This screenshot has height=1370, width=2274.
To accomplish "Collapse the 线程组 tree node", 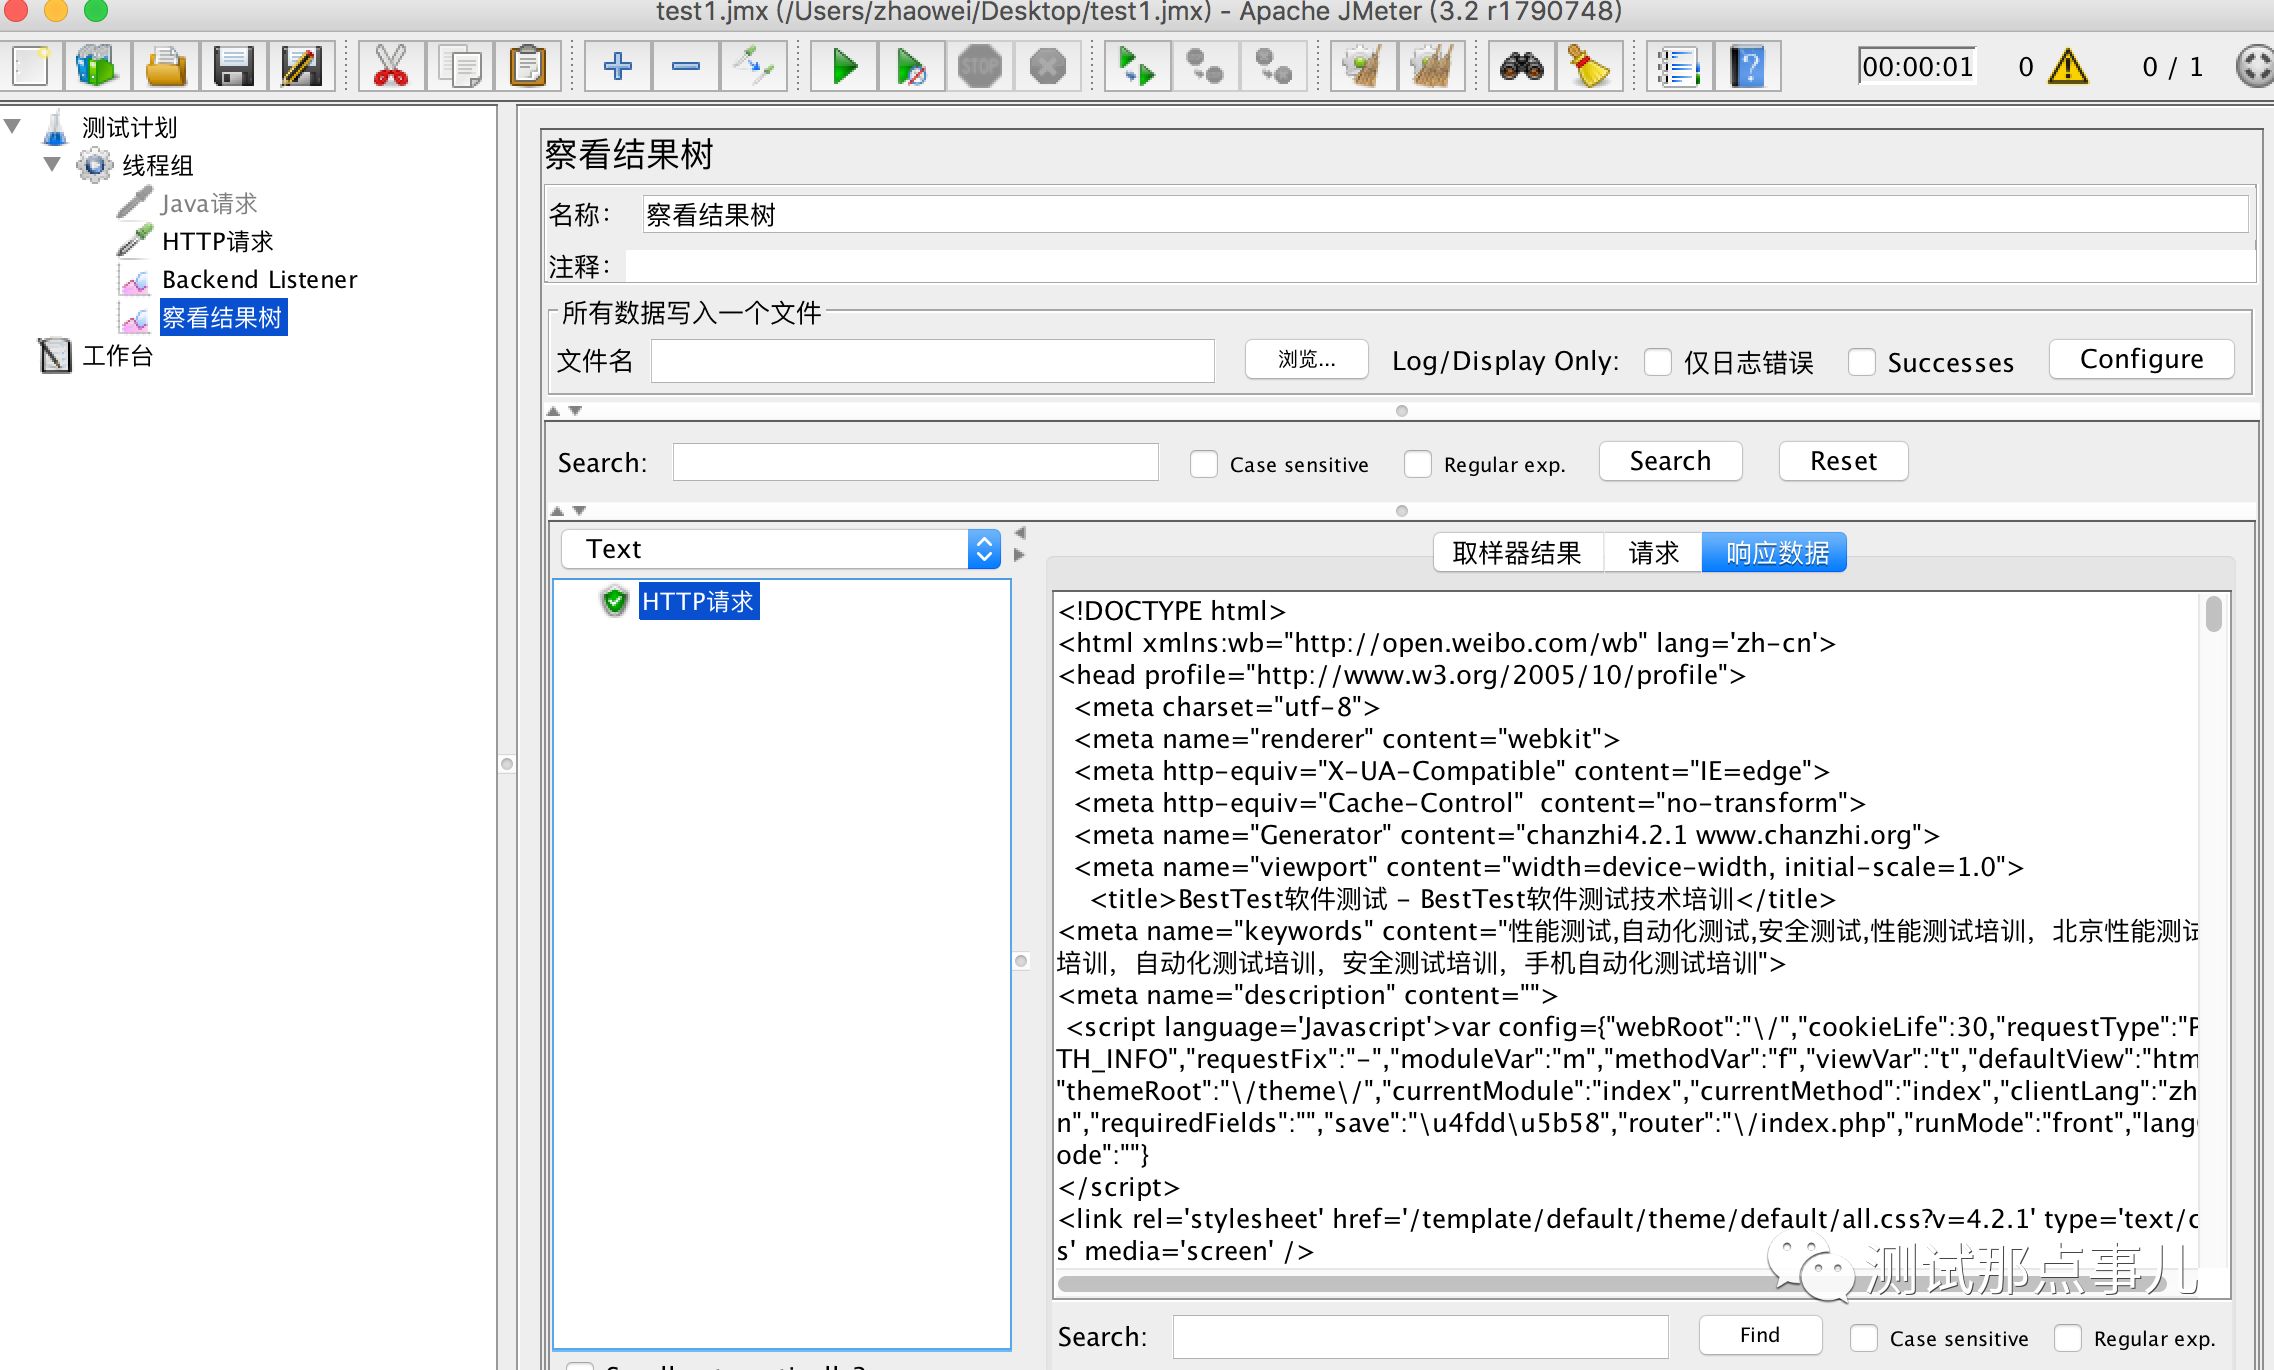I will 52,164.
